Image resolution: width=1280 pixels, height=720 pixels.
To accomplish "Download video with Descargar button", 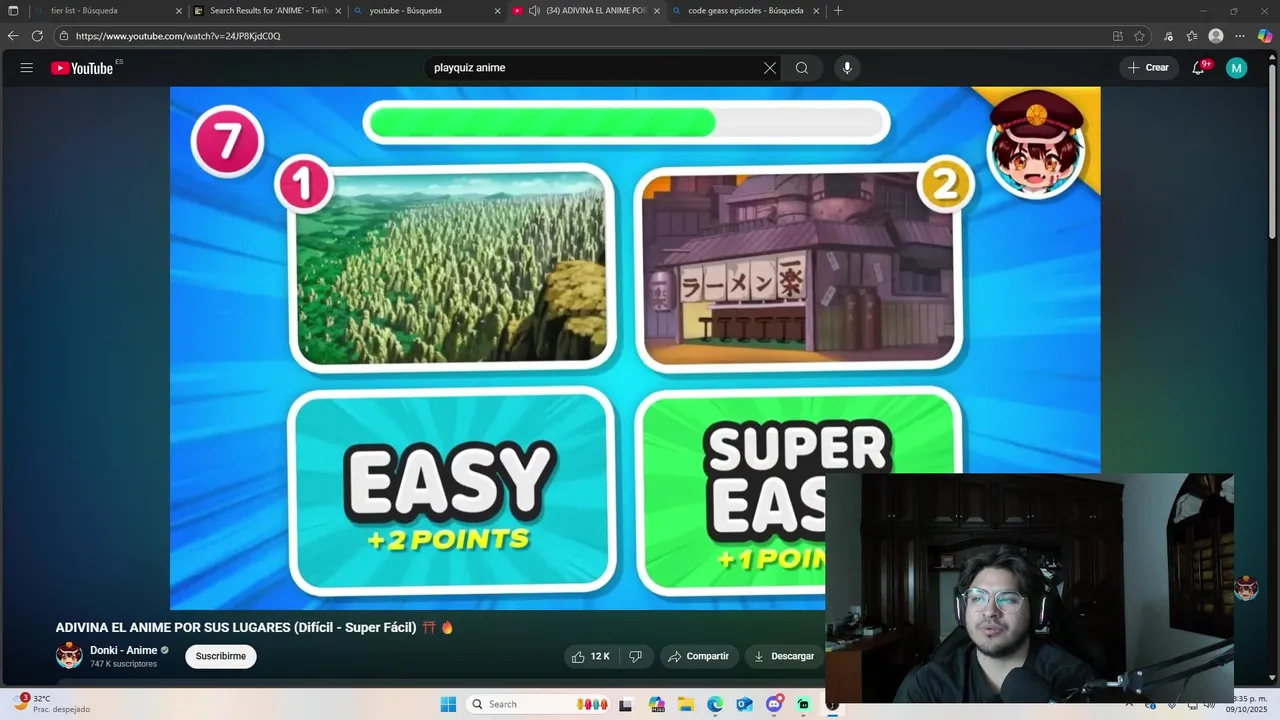I will point(784,656).
